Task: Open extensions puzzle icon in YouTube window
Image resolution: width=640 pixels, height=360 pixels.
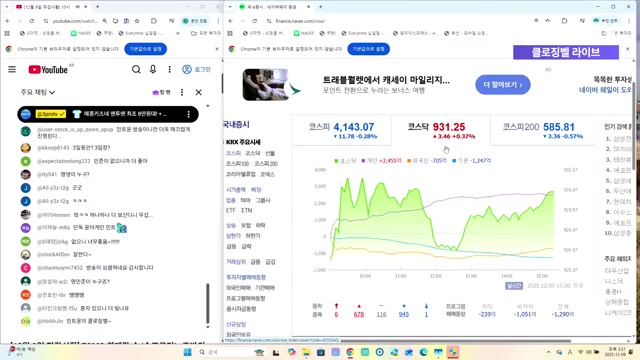Action: point(153,21)
